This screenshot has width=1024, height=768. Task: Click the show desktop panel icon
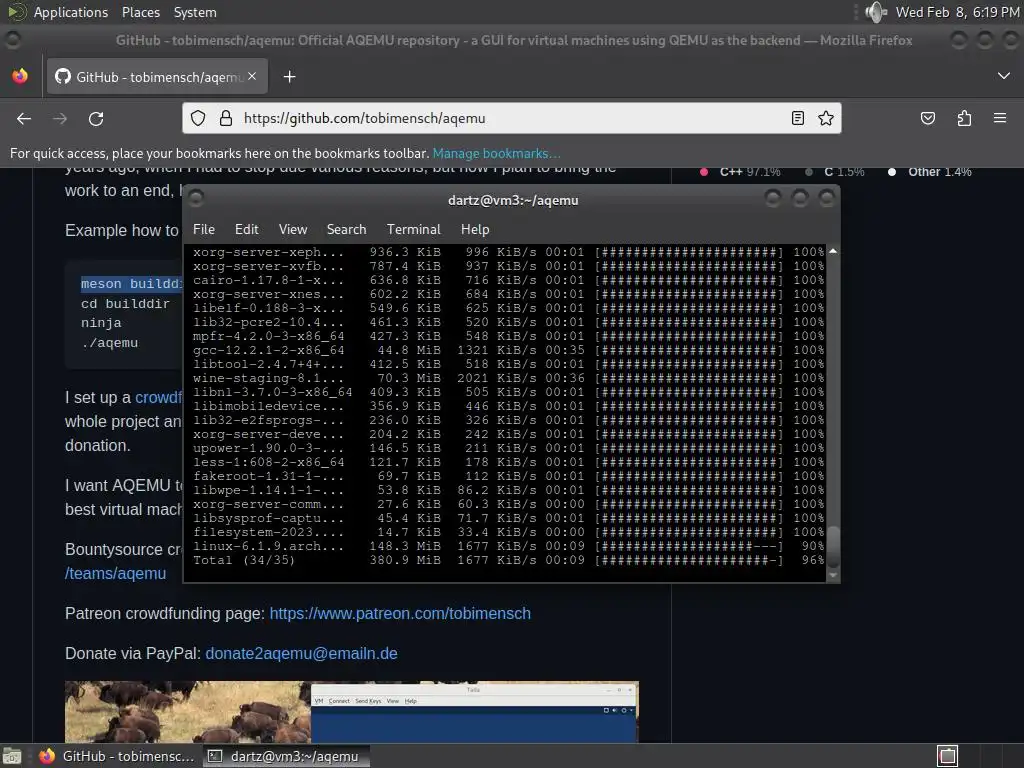12,756
